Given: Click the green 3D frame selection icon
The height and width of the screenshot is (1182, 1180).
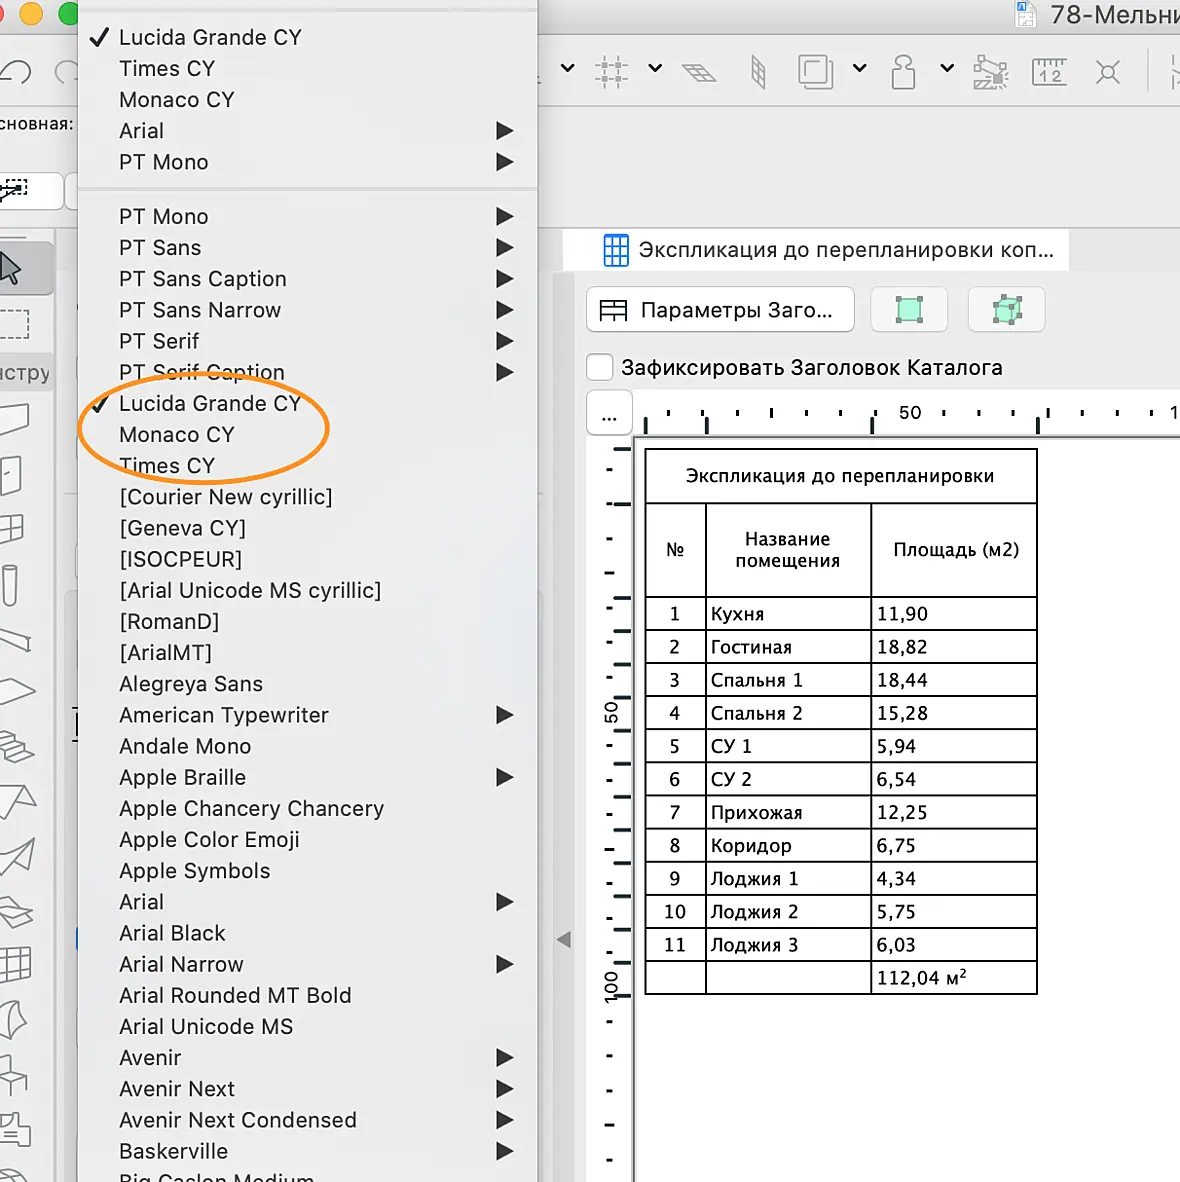Looking at the screenshot, I should pyautogui.click(x=1007, y=309).
